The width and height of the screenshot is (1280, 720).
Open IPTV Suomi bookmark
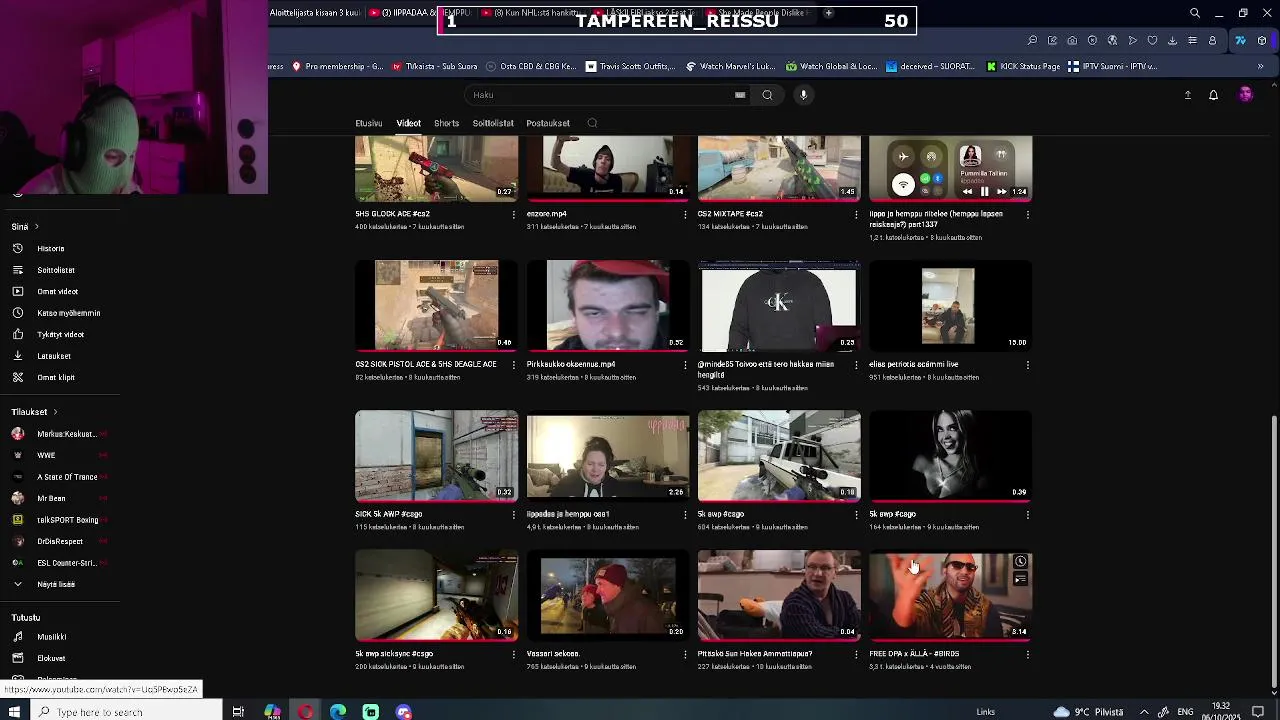click(x=1112, y=66)
